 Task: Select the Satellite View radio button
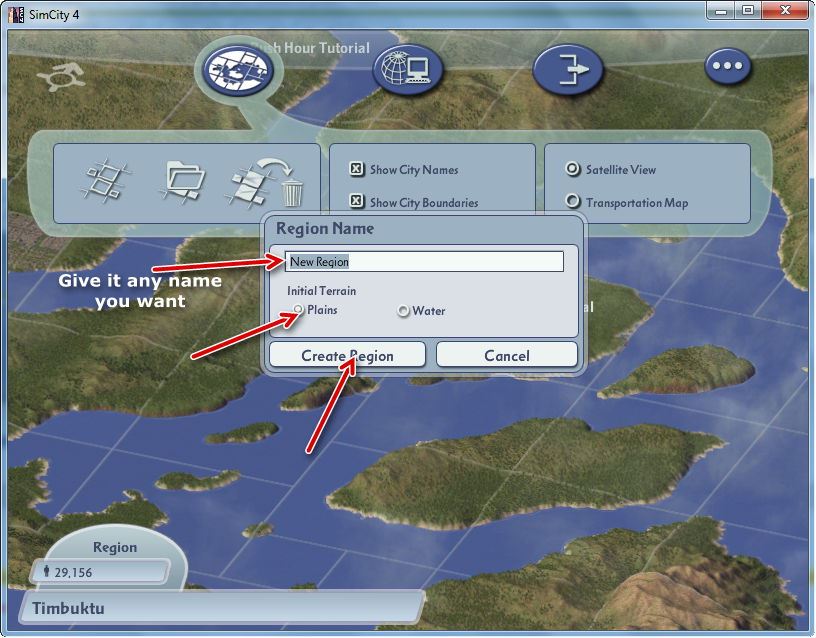[572, 169]
